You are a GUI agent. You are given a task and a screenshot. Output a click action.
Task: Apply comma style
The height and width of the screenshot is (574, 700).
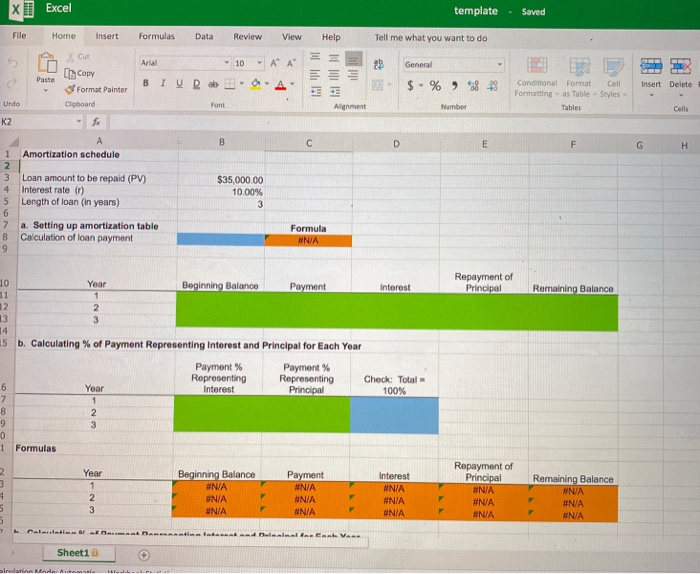click(454, 85)
